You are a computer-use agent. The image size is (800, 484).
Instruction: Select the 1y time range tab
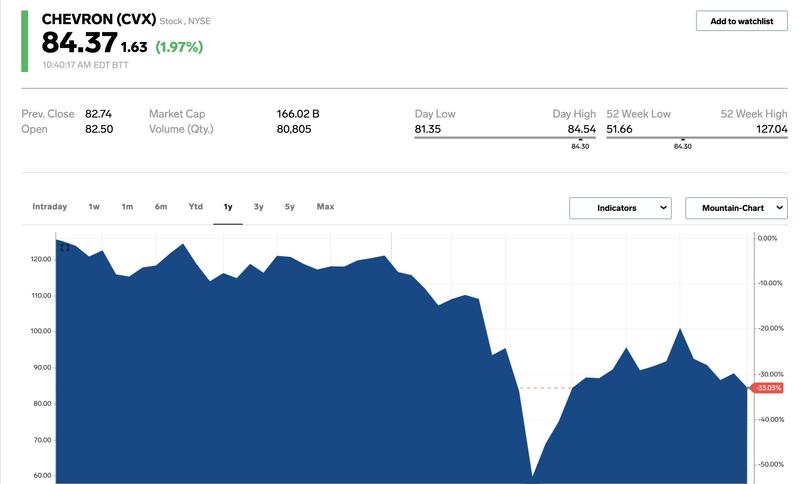pos(228,207)
